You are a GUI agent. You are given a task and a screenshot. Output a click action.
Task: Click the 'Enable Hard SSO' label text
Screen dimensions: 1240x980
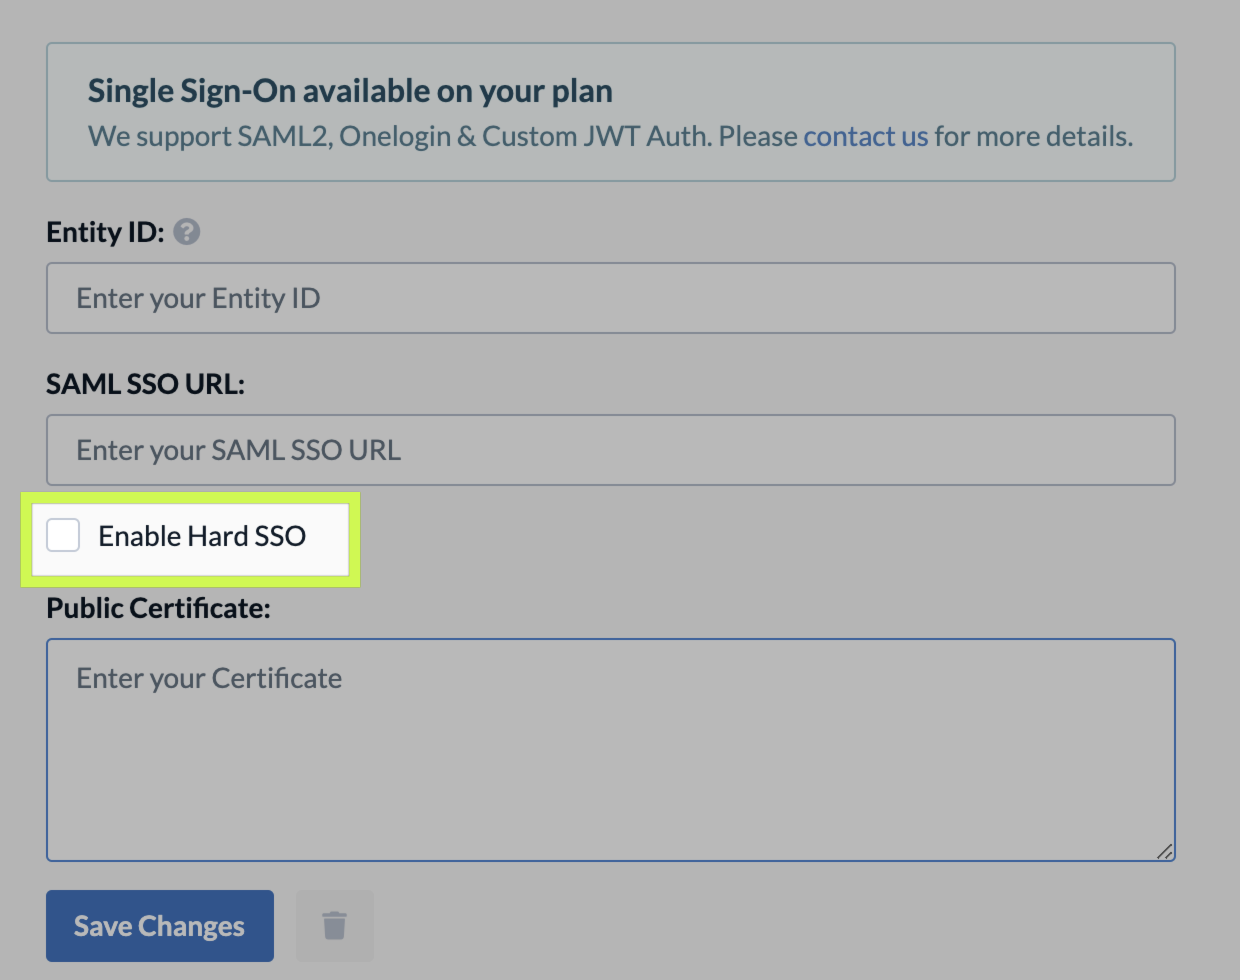point(202,536)
